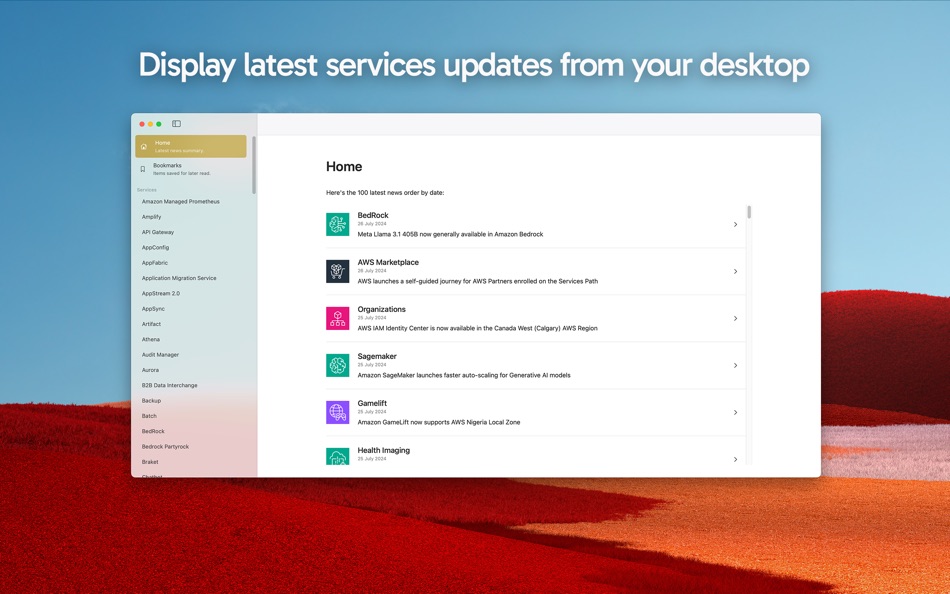This screenshot has width=950, height=594.
Task: Click the BedRock news title
Action: coord(373,215)
